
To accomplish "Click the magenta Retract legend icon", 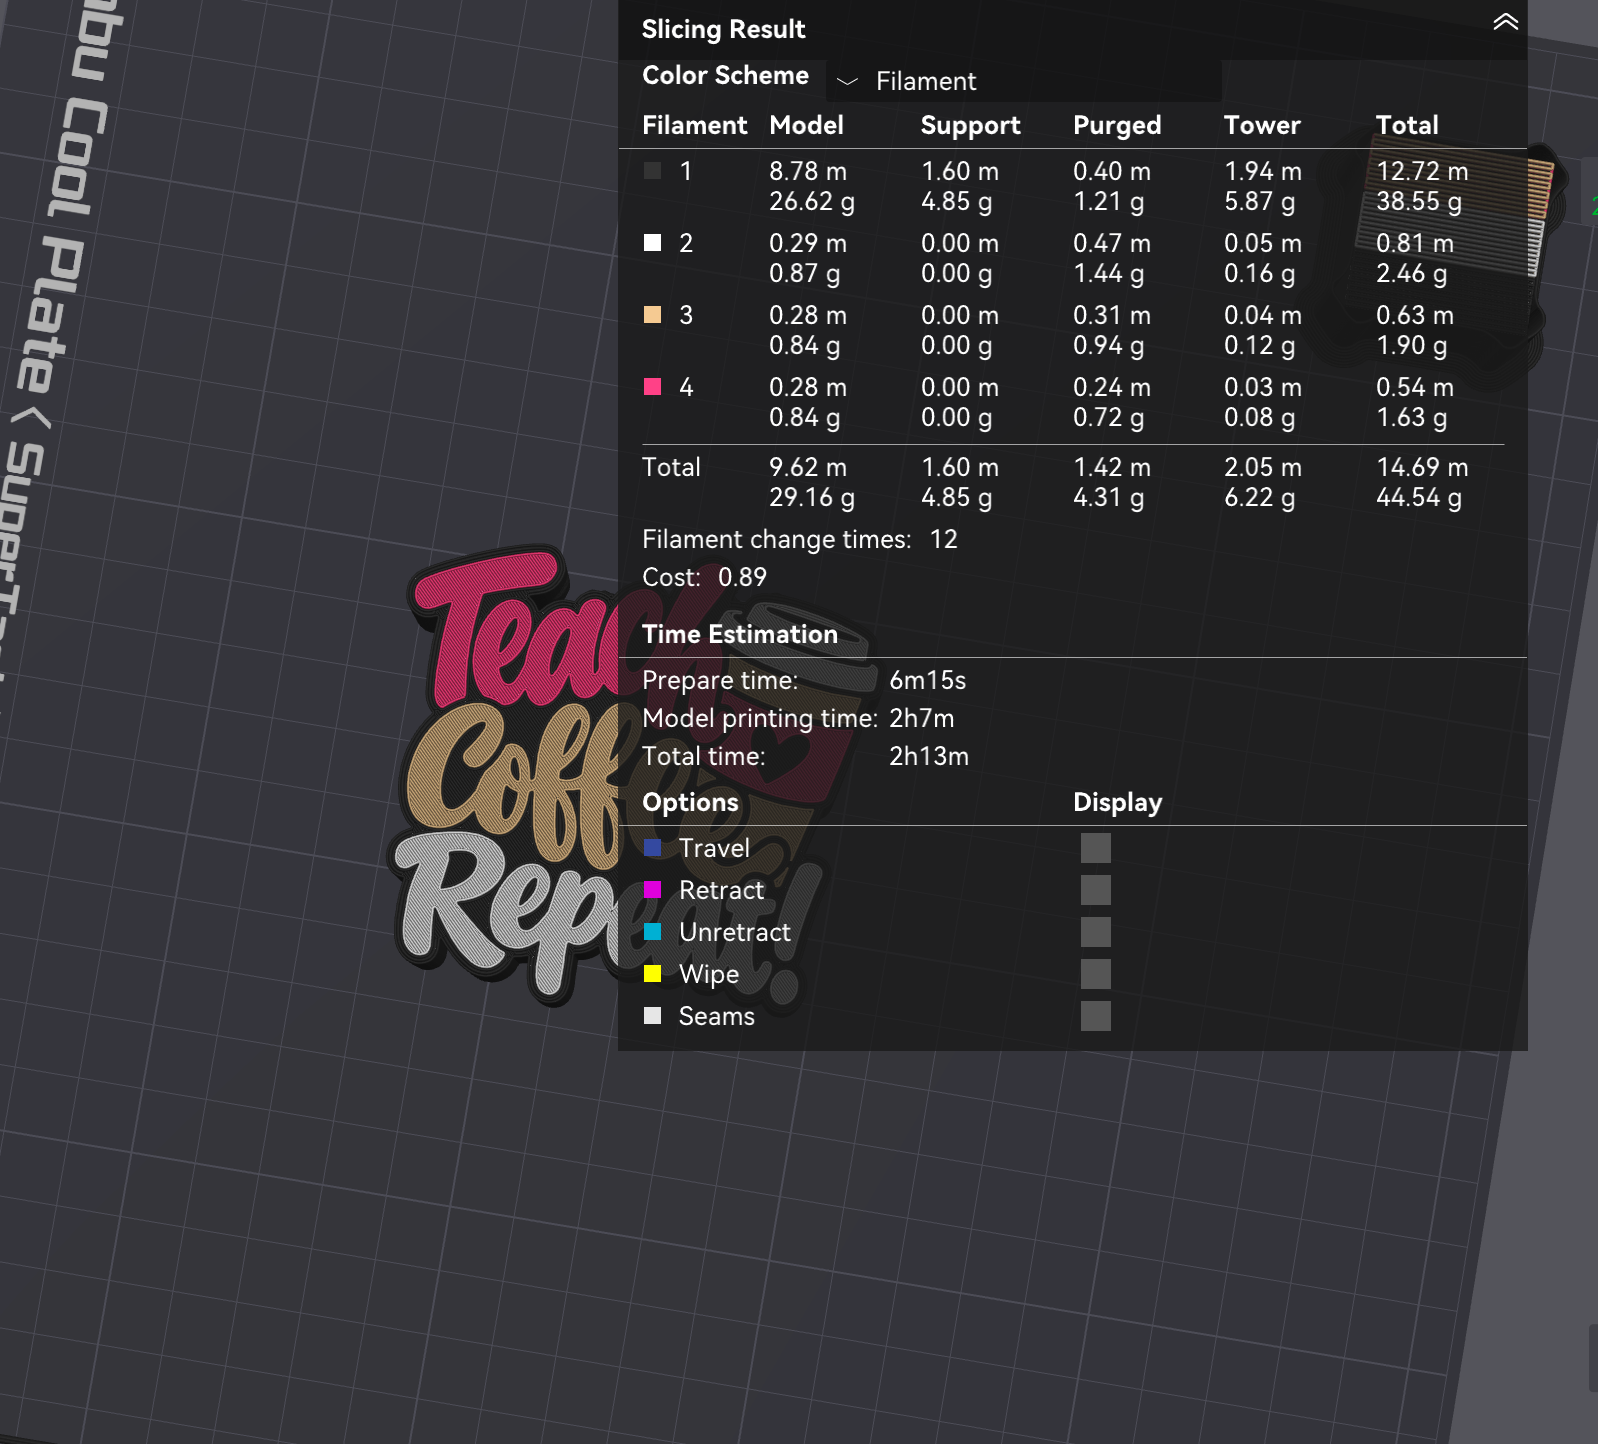I will pyautogui.click(x=652, y=890).
